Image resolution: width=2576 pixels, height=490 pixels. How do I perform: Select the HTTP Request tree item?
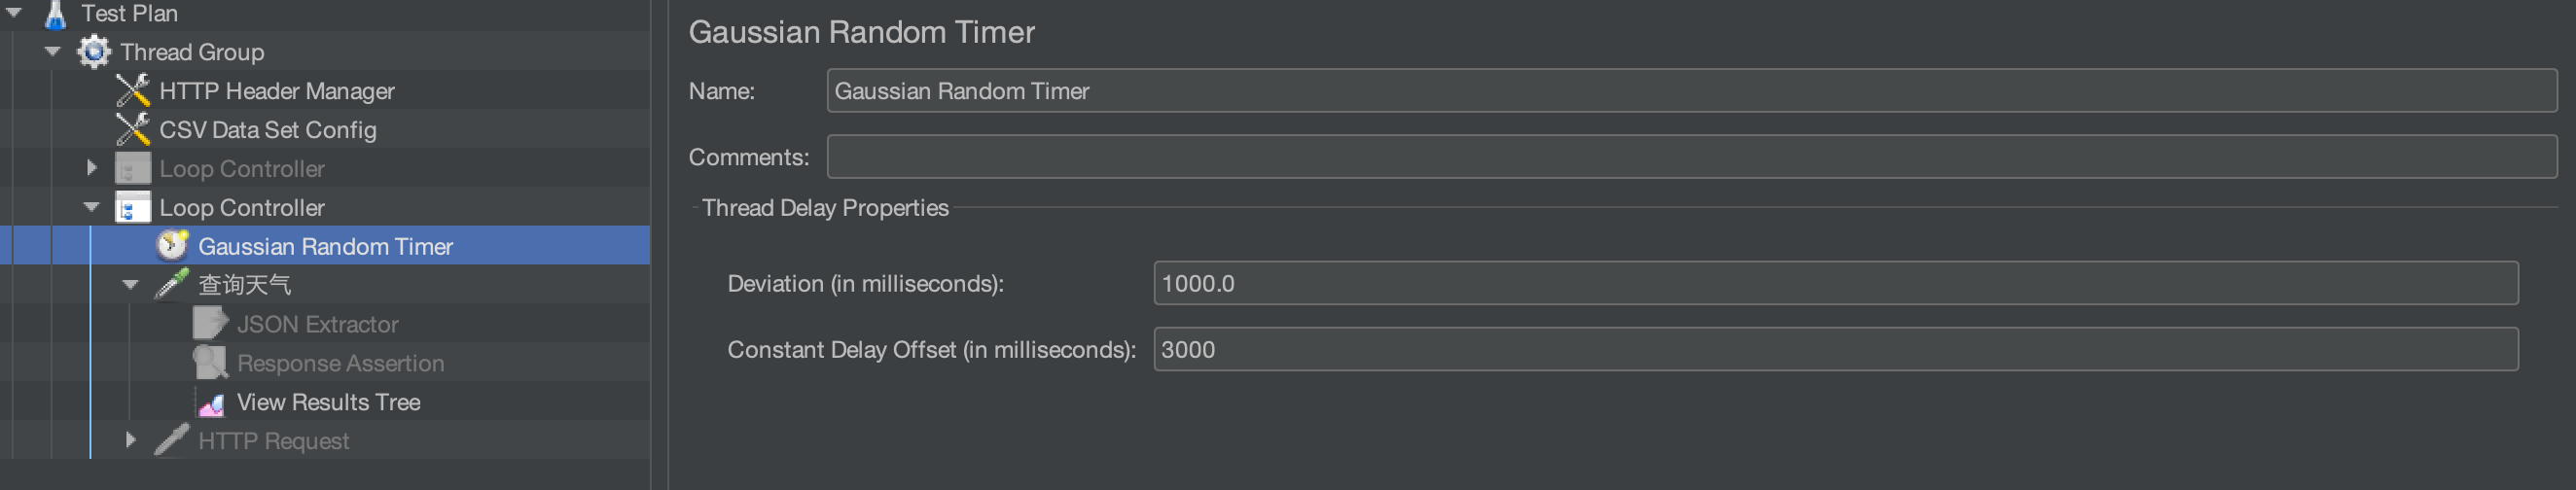273,441
